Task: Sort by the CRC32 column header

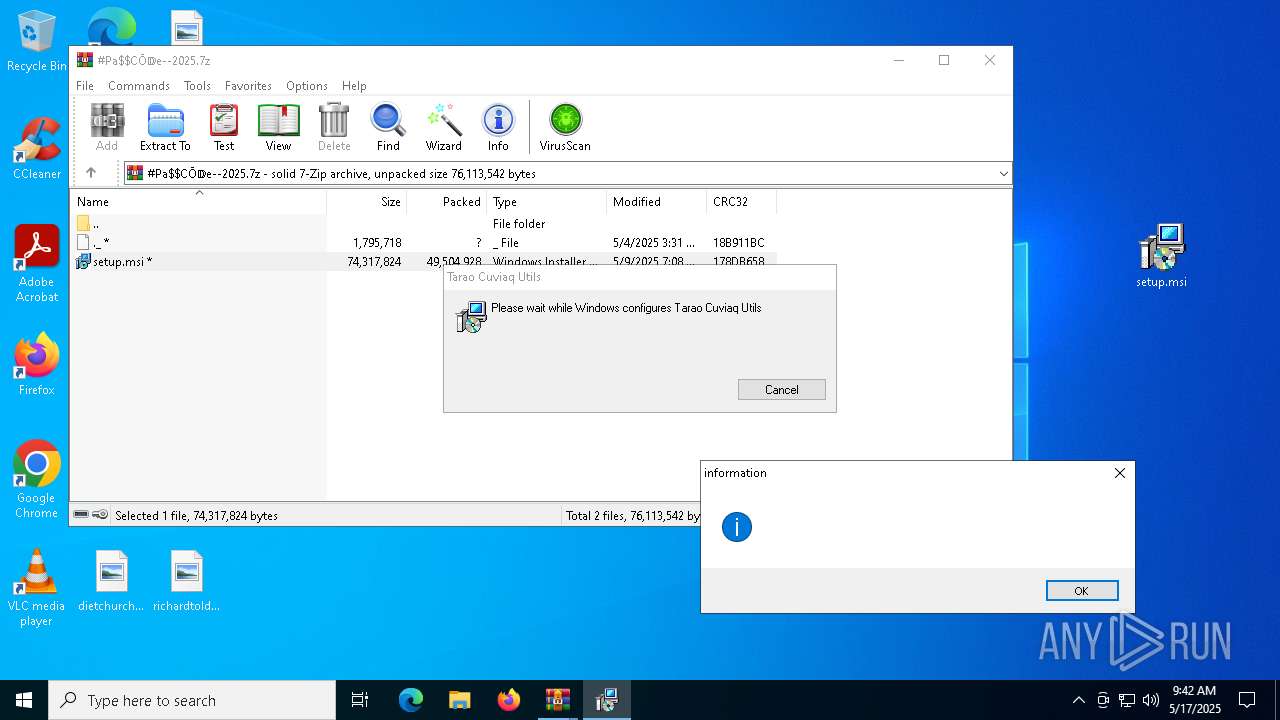Action: (741, 202)
